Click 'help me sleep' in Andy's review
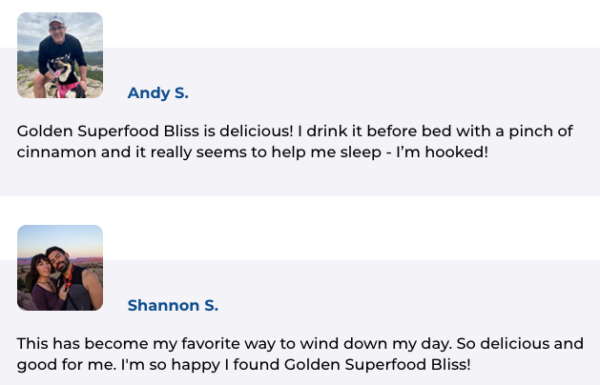 click(x=326, y=152)
